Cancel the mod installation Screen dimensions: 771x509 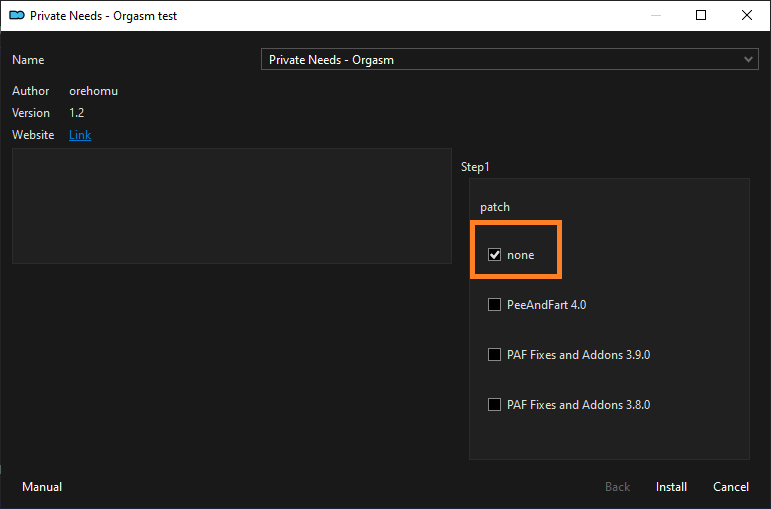(x=731, y=487)
